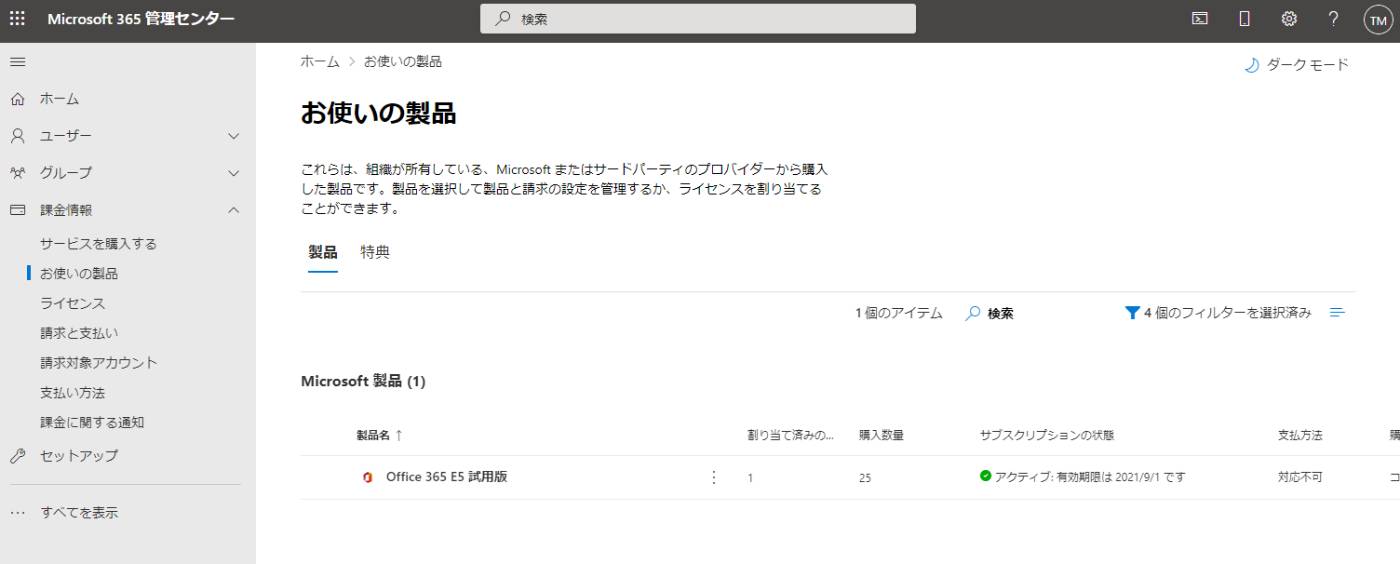The image size is (1400, 564).
Task: Sort by 製品名 ascending arrow
Action: (x=399, y=435)
